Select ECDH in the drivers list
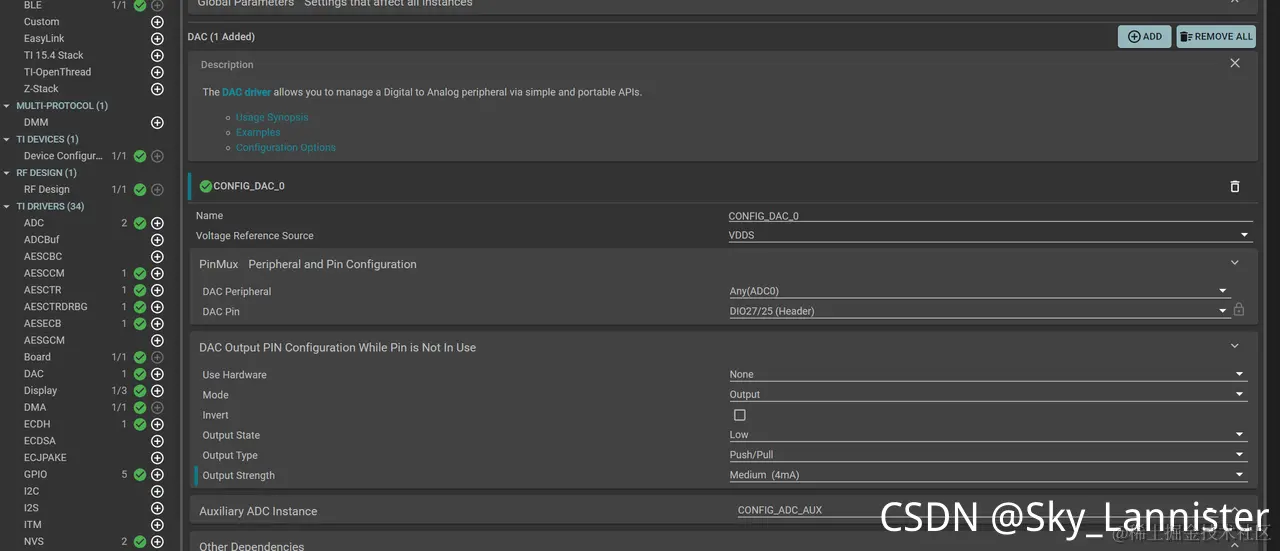 37,424
